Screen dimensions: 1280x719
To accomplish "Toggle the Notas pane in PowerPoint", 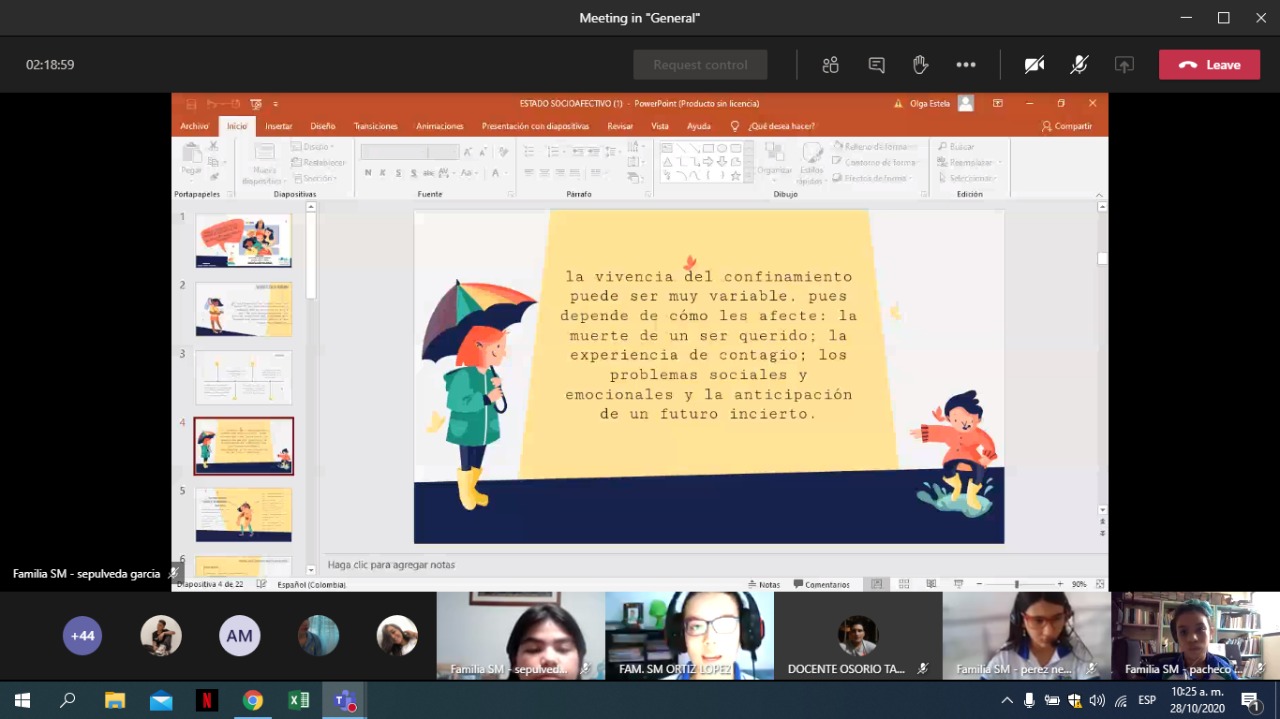I will [763, 584].
